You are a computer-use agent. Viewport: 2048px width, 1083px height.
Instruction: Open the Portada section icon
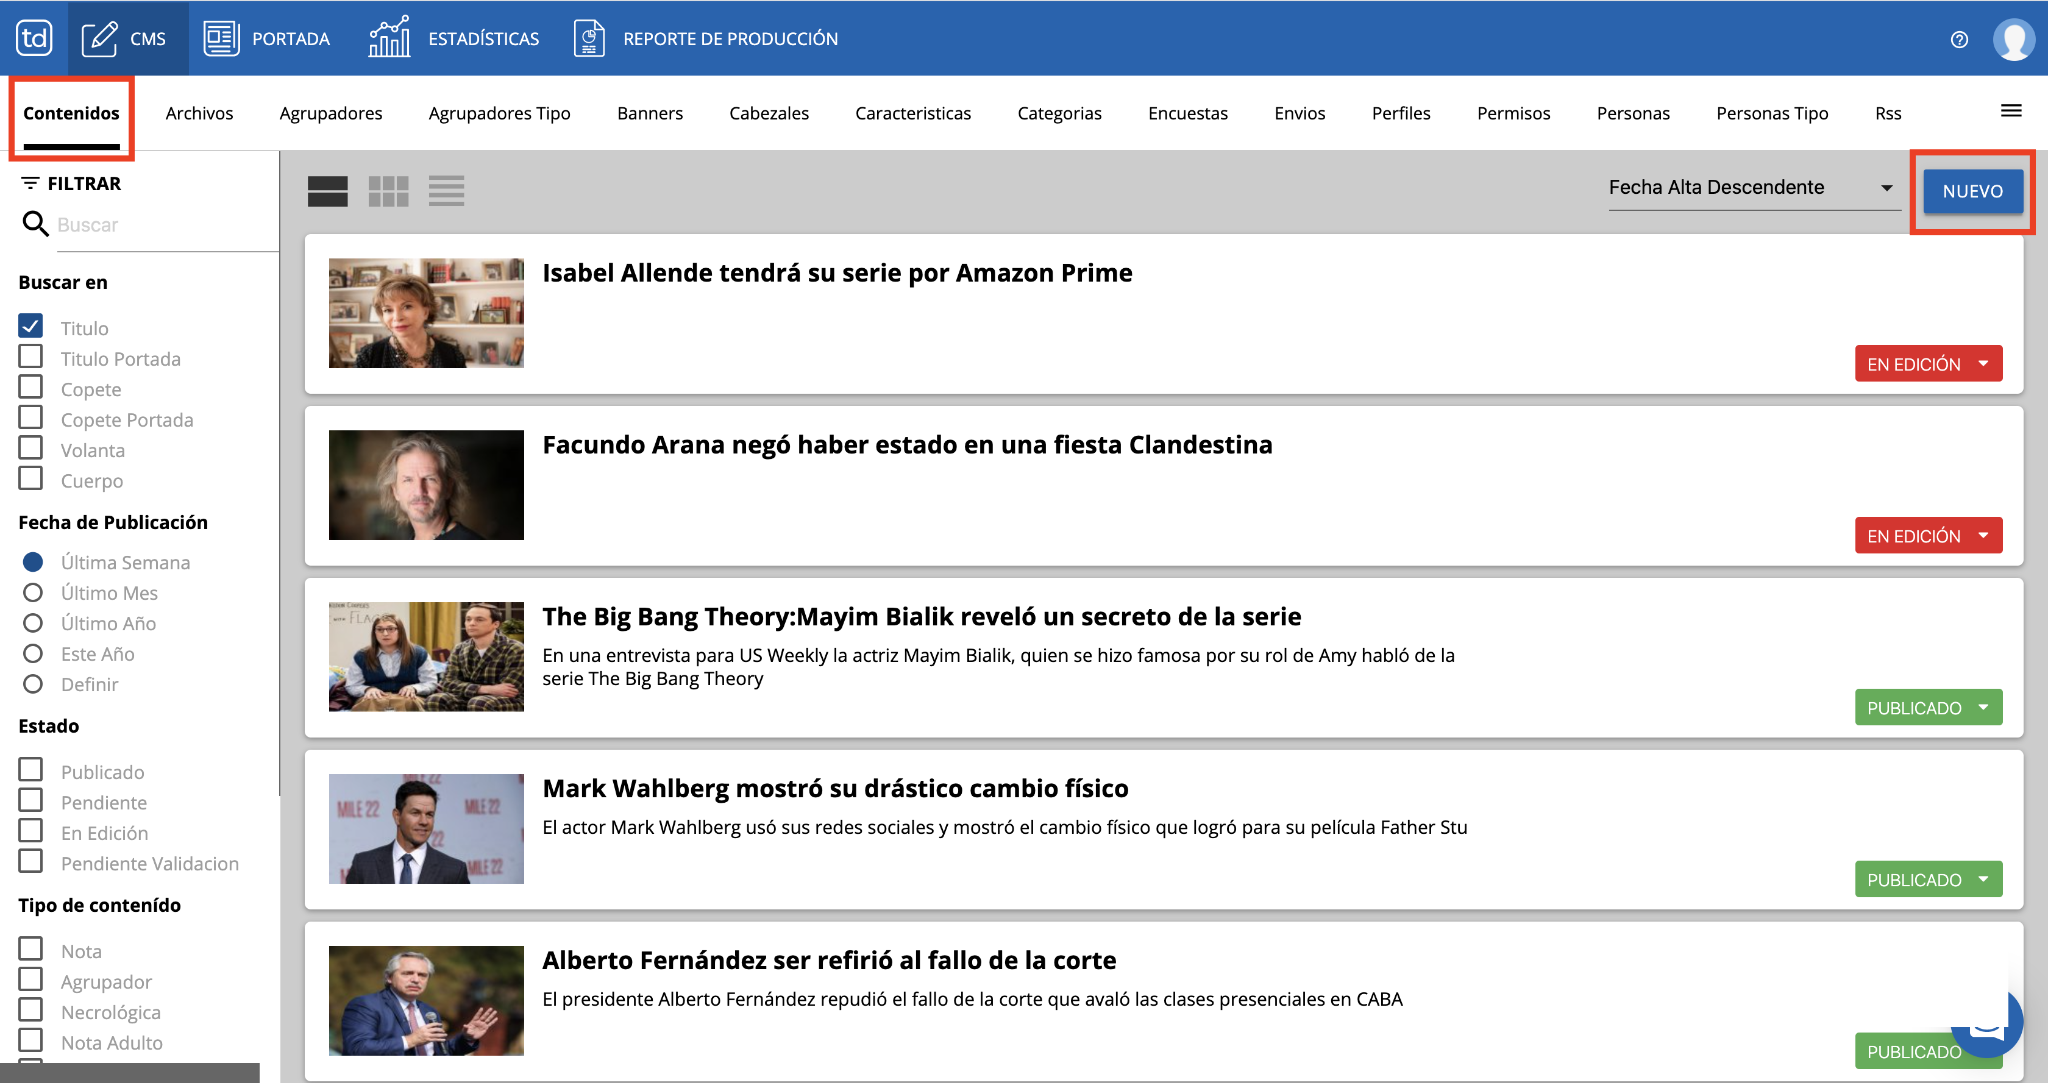point(221,38)
